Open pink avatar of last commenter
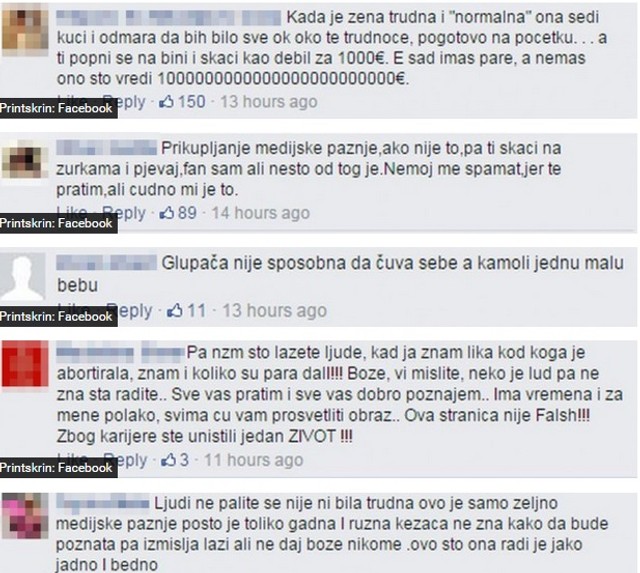The width and height of the screenshot is (640, 573). pyautogui.click(x=25, y=516)
